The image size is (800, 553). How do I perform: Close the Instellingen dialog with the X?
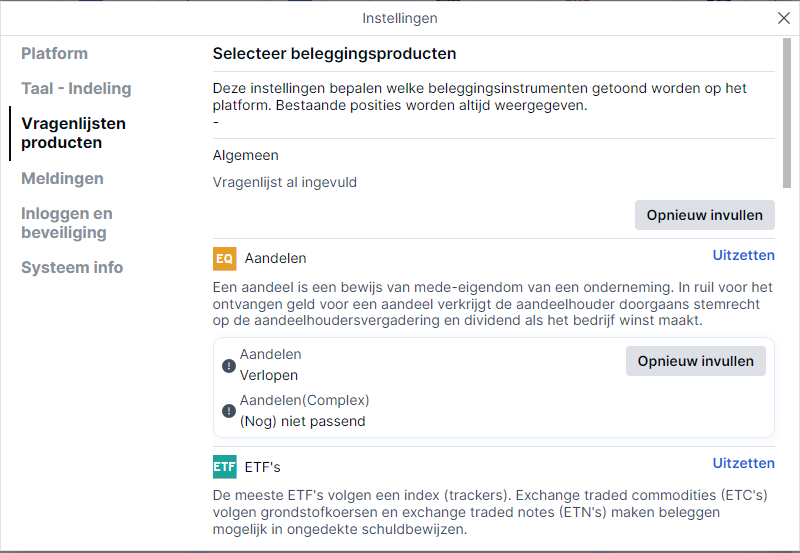[x=784, y=18]
